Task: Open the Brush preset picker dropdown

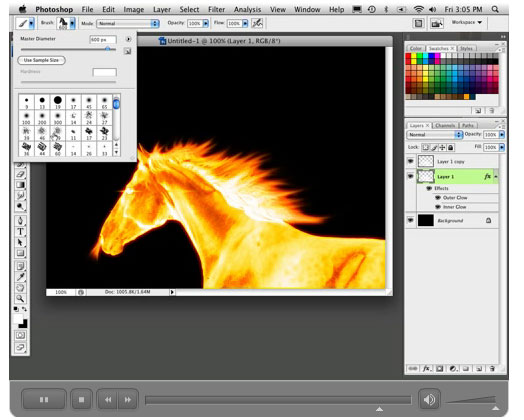Action: tap(72, 23)
